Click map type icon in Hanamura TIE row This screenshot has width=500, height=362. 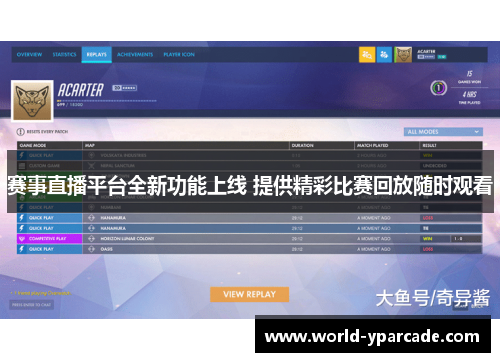91,228
